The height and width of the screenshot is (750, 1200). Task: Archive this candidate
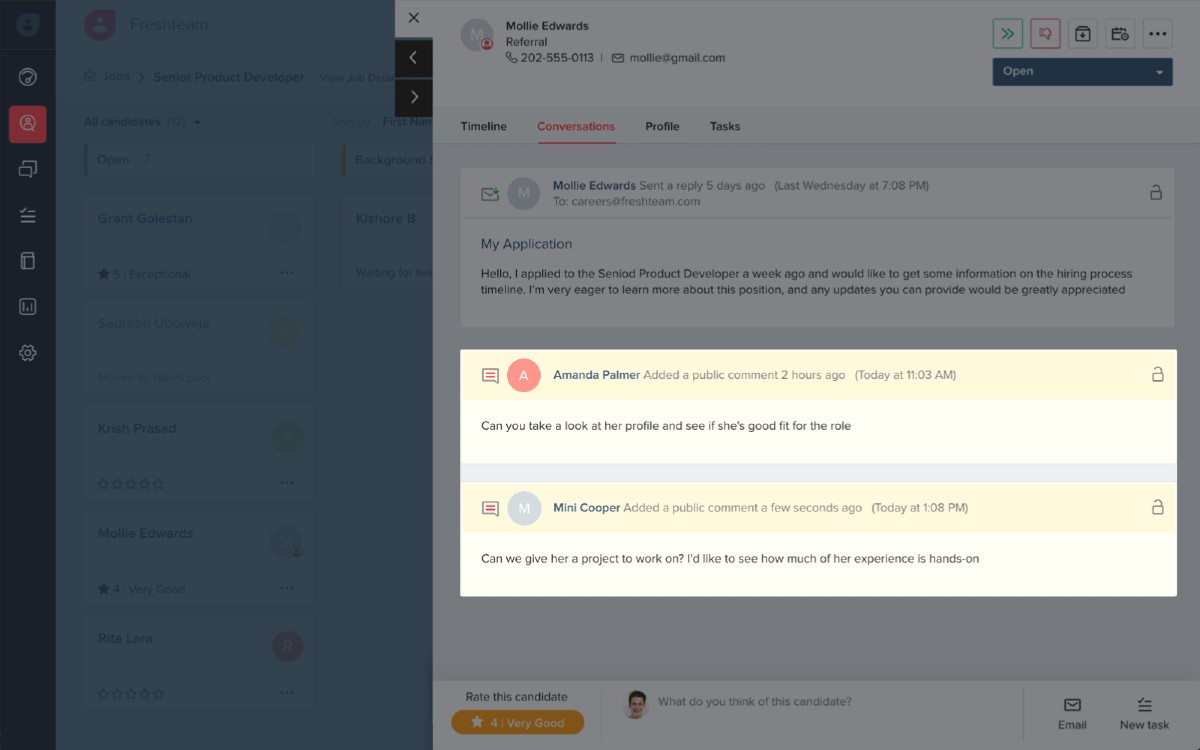point(1082,33)
